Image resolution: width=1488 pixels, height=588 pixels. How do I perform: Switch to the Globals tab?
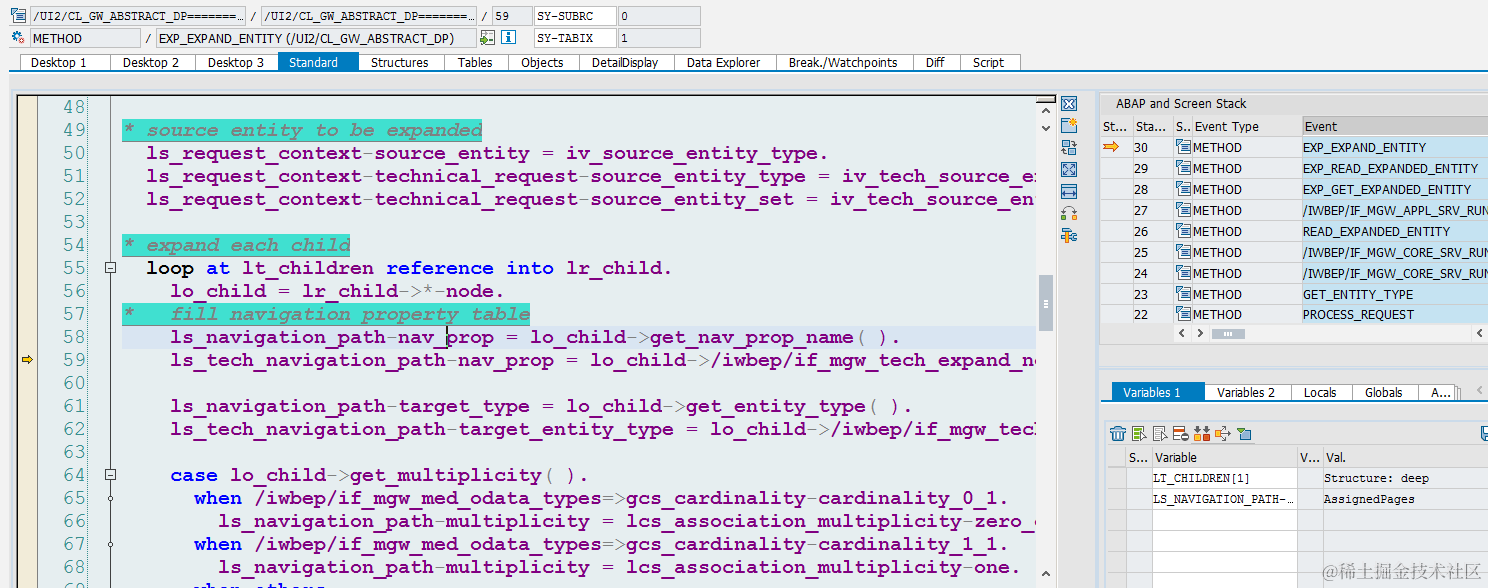1384,392
